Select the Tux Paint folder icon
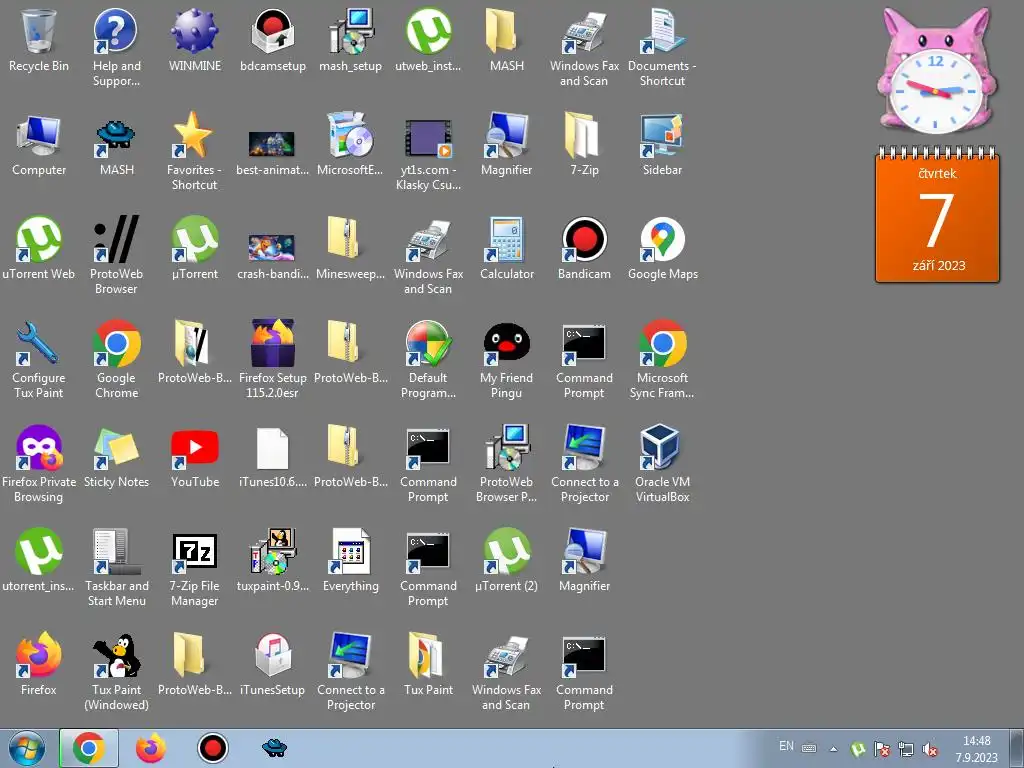1024x768 pixels. point(428,655)
